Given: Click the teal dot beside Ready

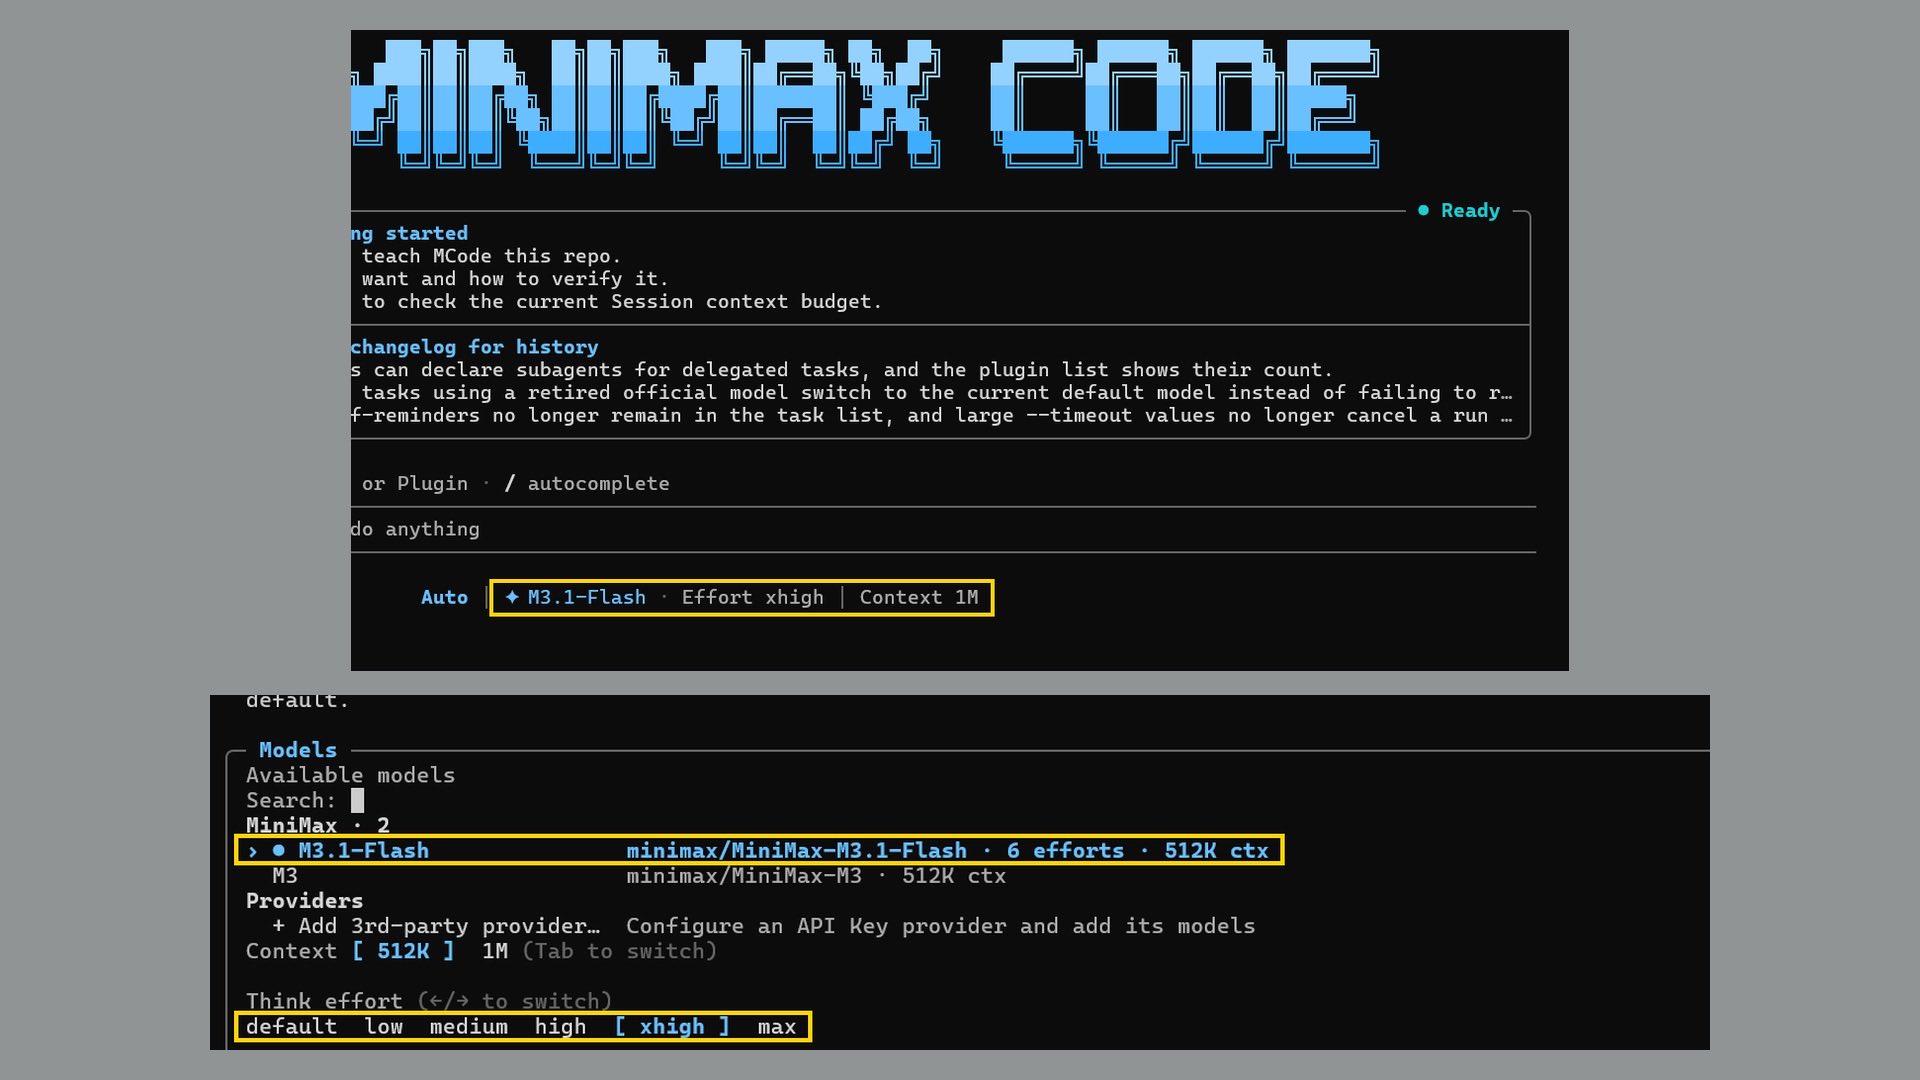Looking at the screenshot, I should point(1423,210).
